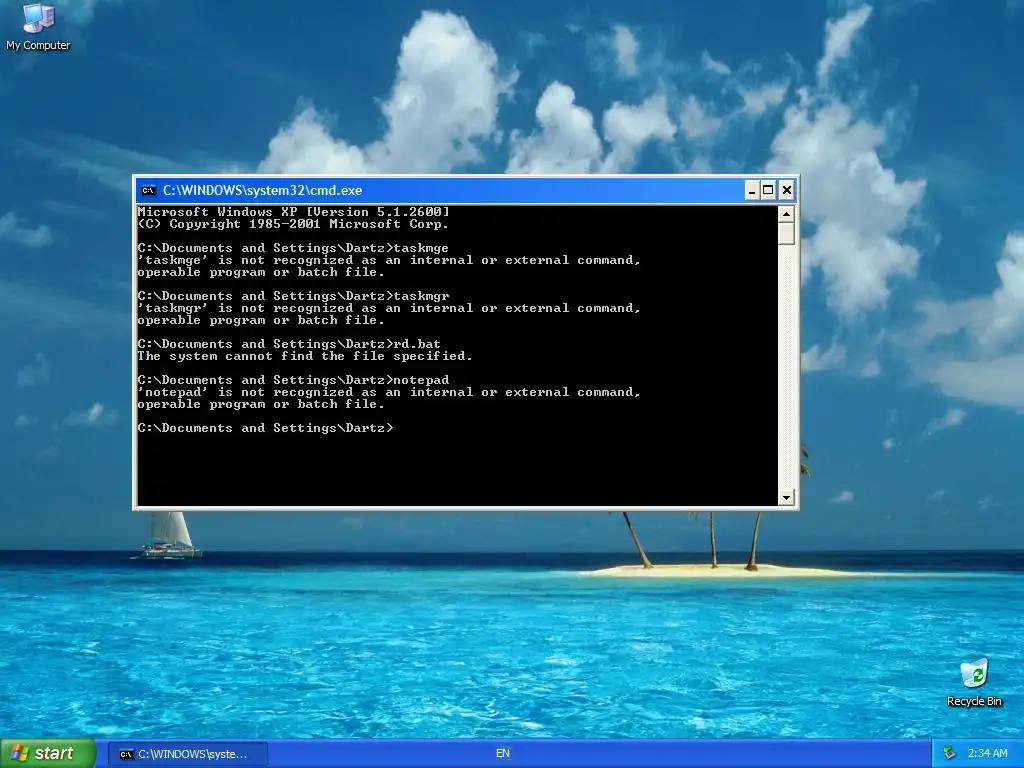Activate the C:\WINDOWS\syste... taskbar button
This screenshot has width=1024, height=768.
(187, 754)
